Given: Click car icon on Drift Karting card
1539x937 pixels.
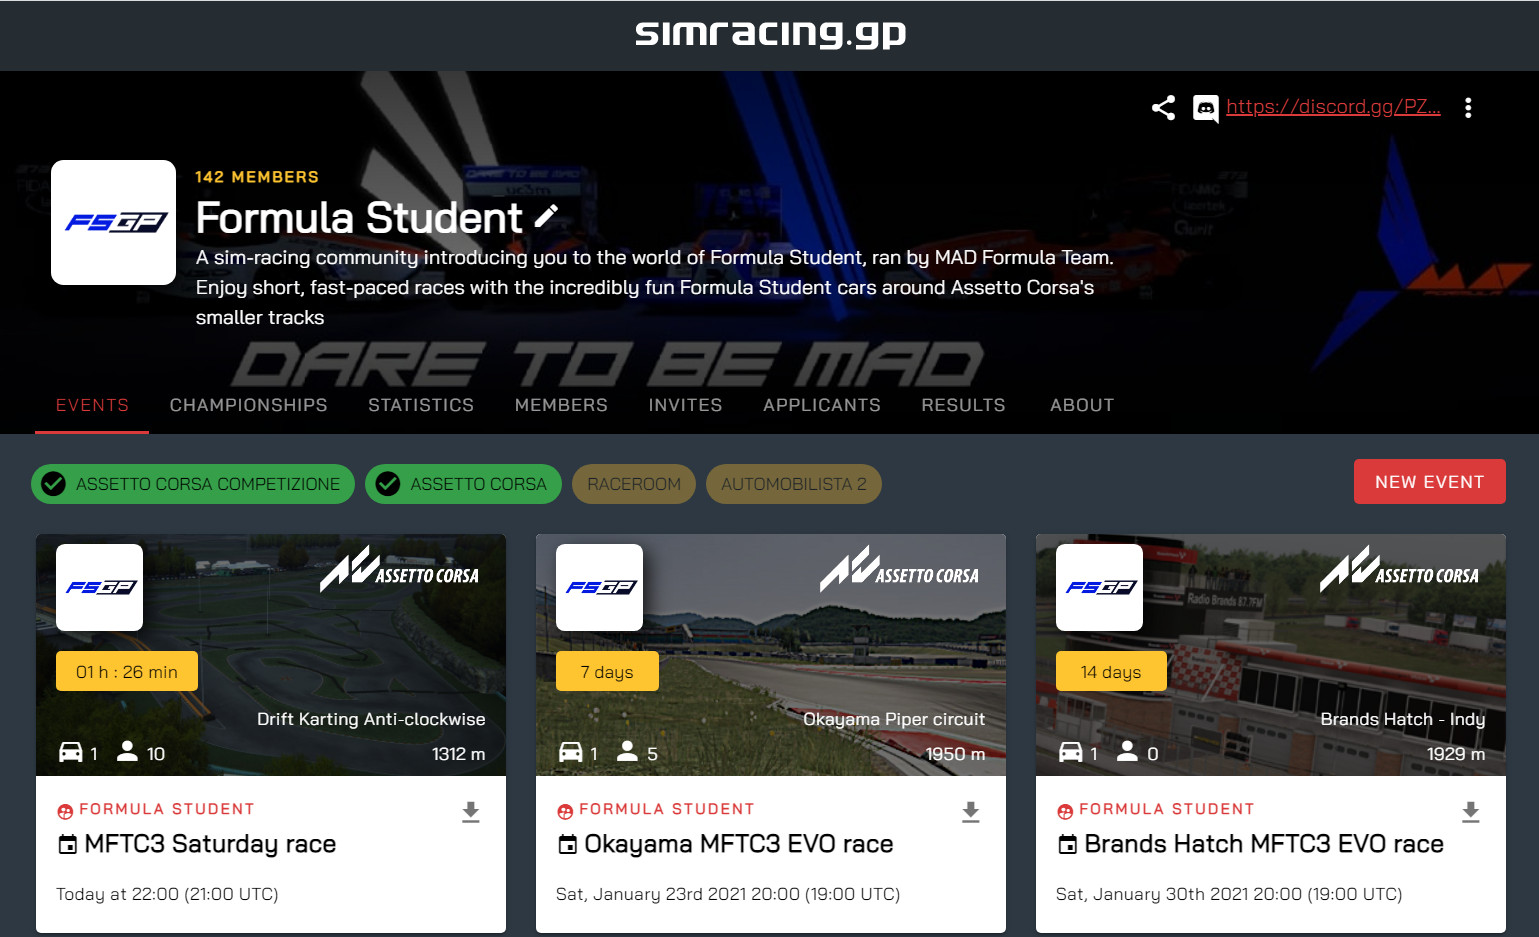Looking at the screenshot, I should tap(71, 752).
